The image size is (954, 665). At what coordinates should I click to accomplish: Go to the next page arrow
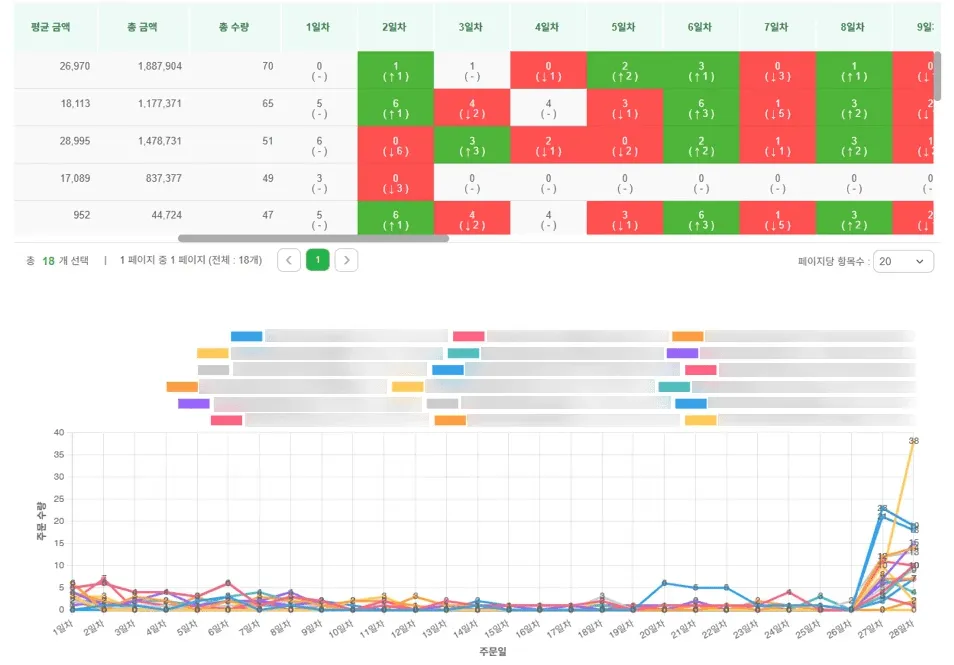click(346, 260)
